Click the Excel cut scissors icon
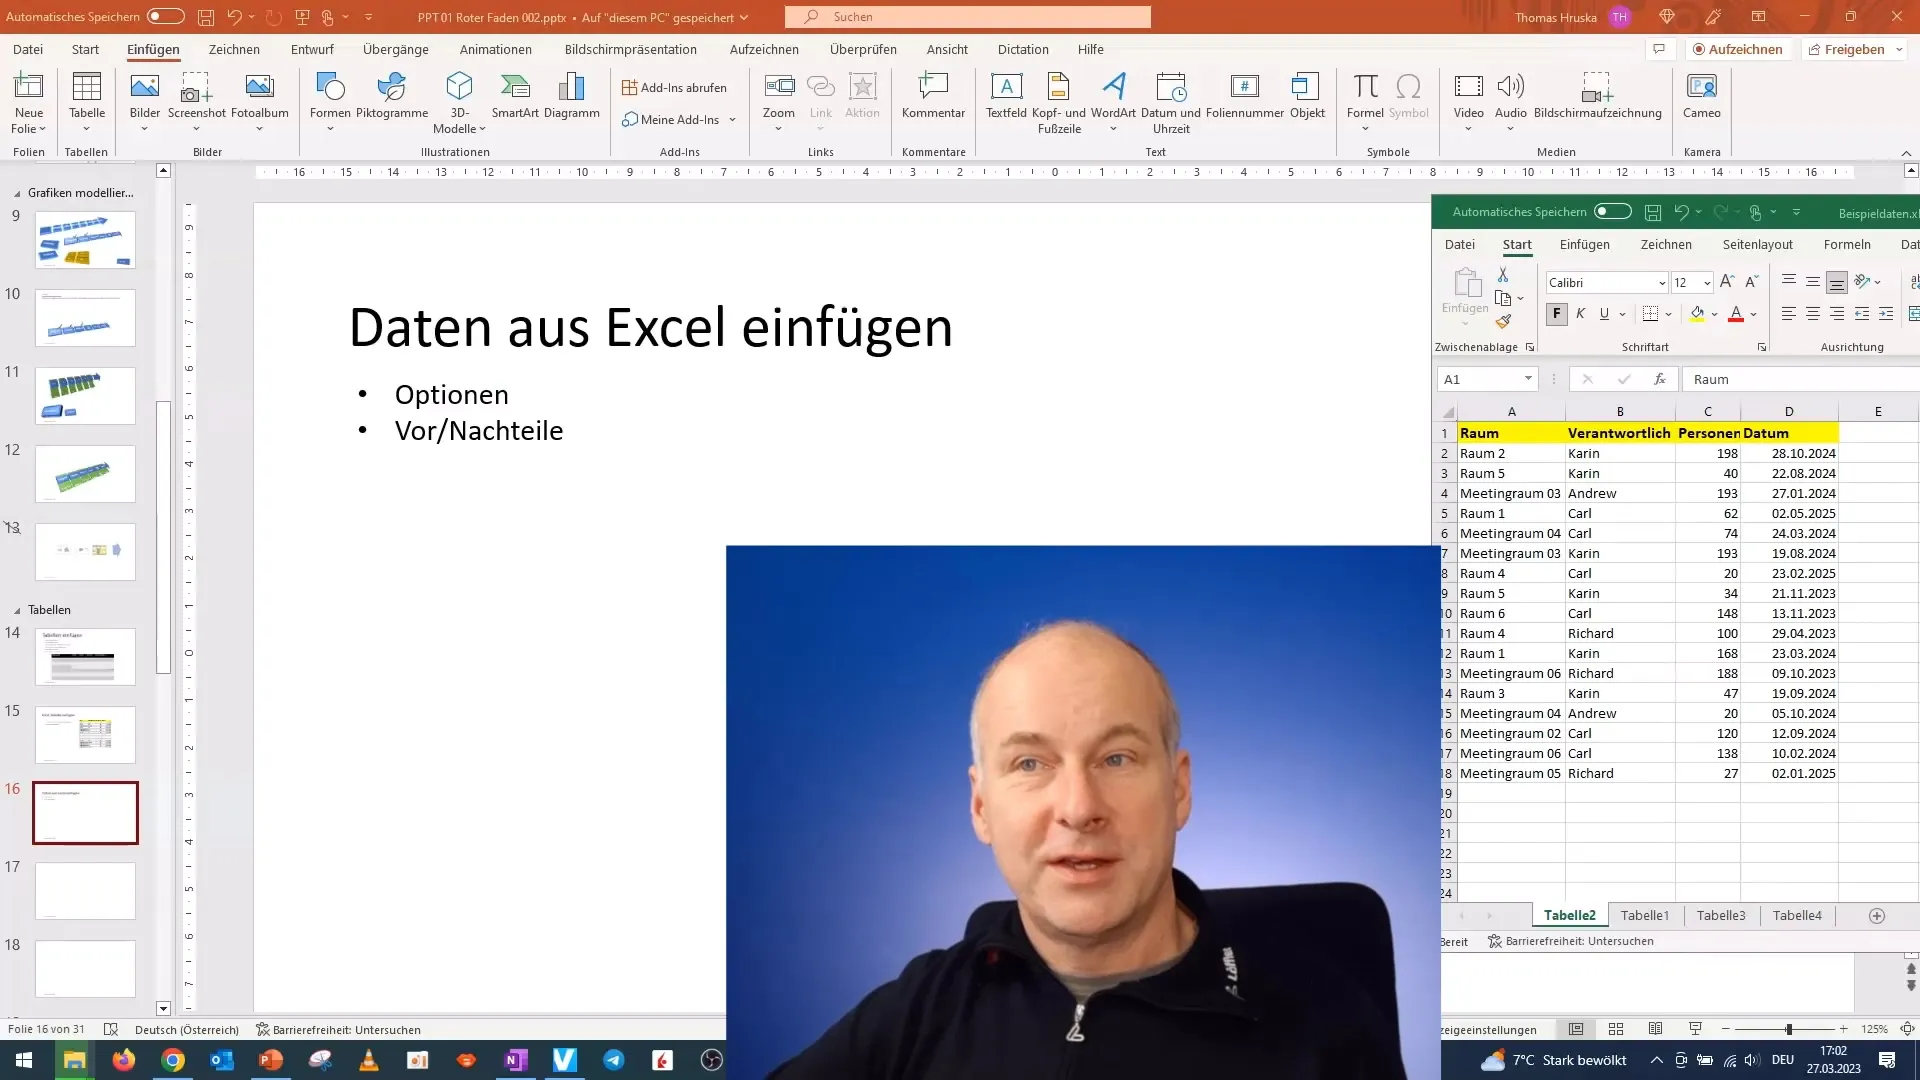Screen dimensions: 1920x1080 click(x=1503, y=274)
